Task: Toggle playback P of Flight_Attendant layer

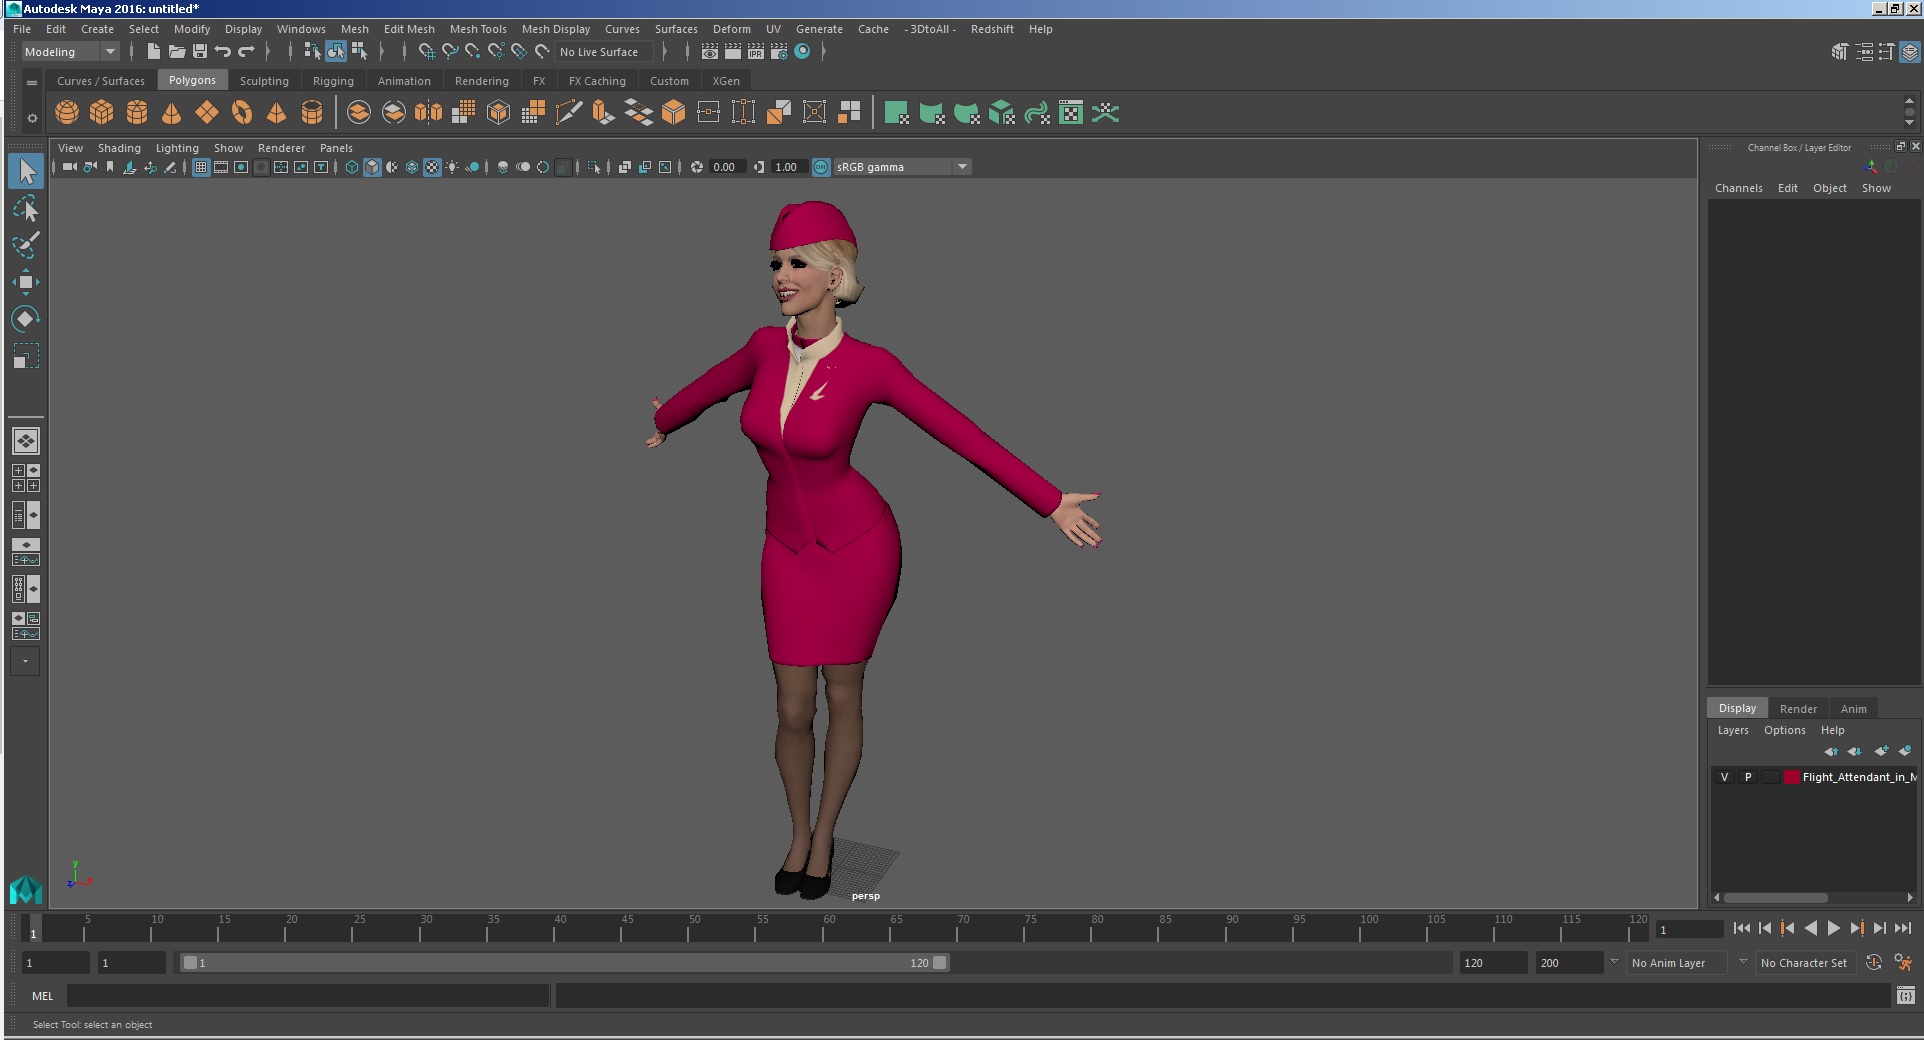Action: coord(1748,777)
